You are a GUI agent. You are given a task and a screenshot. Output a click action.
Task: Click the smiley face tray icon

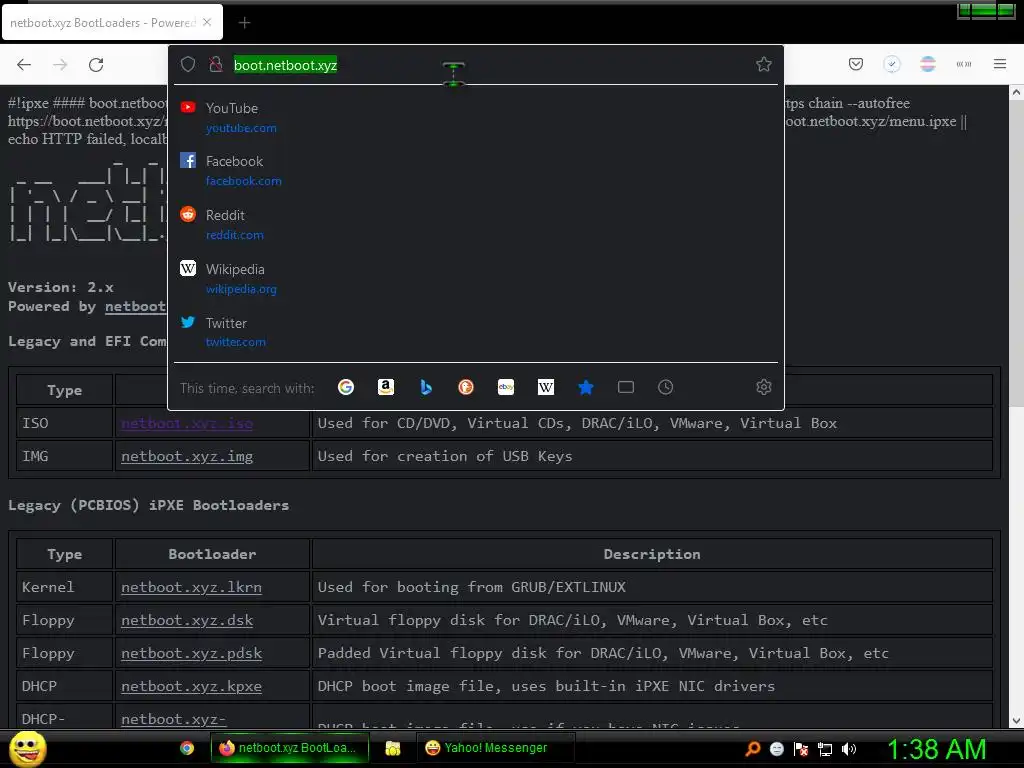pos(776,748)
